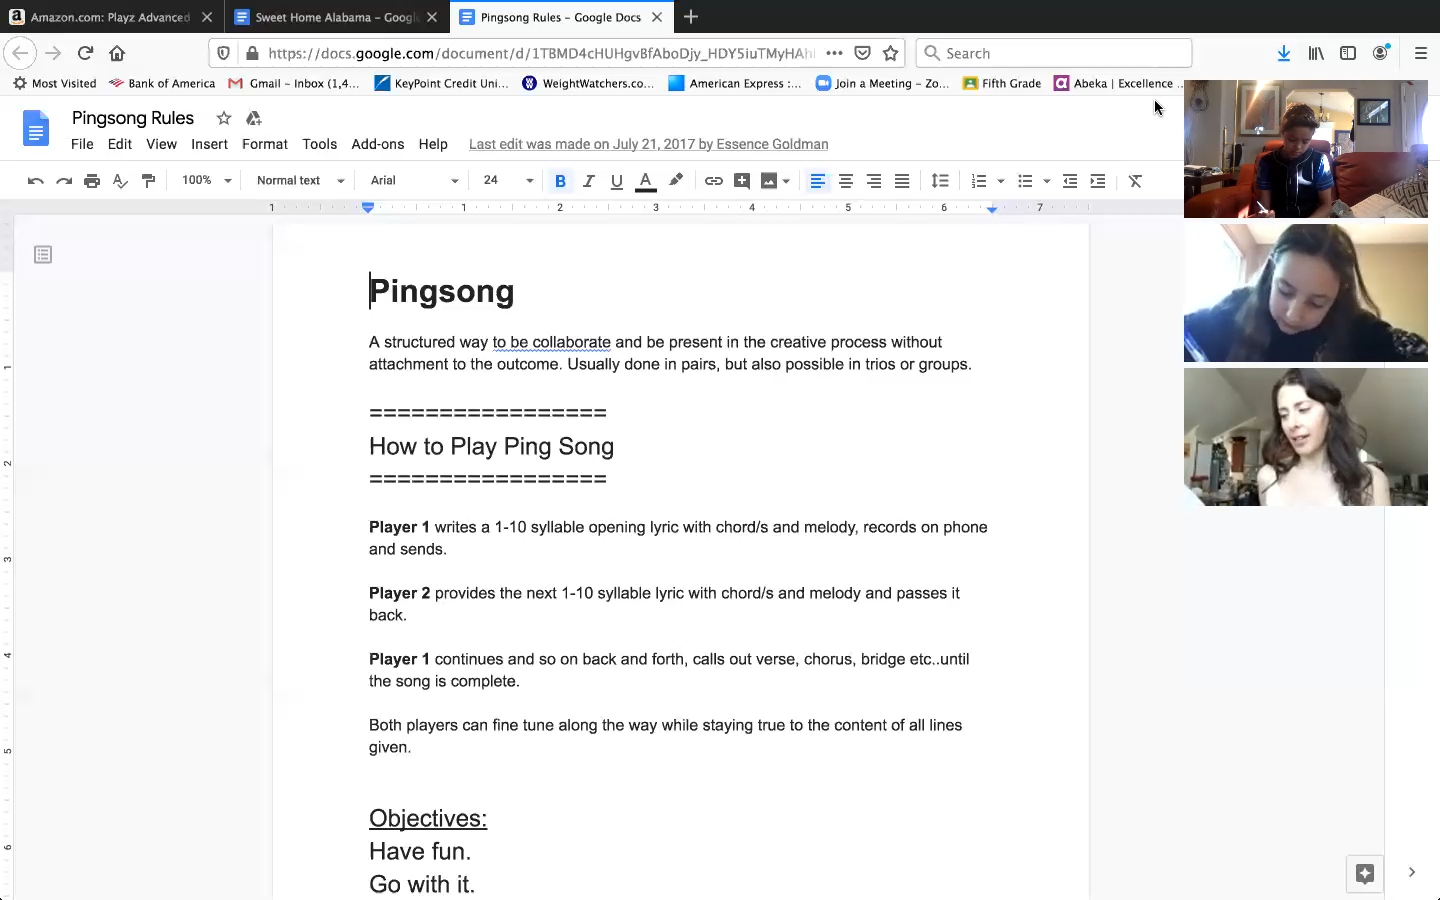1440x900 pixels.
Task: Toggle bold formatting
Action: click(560, 181)
